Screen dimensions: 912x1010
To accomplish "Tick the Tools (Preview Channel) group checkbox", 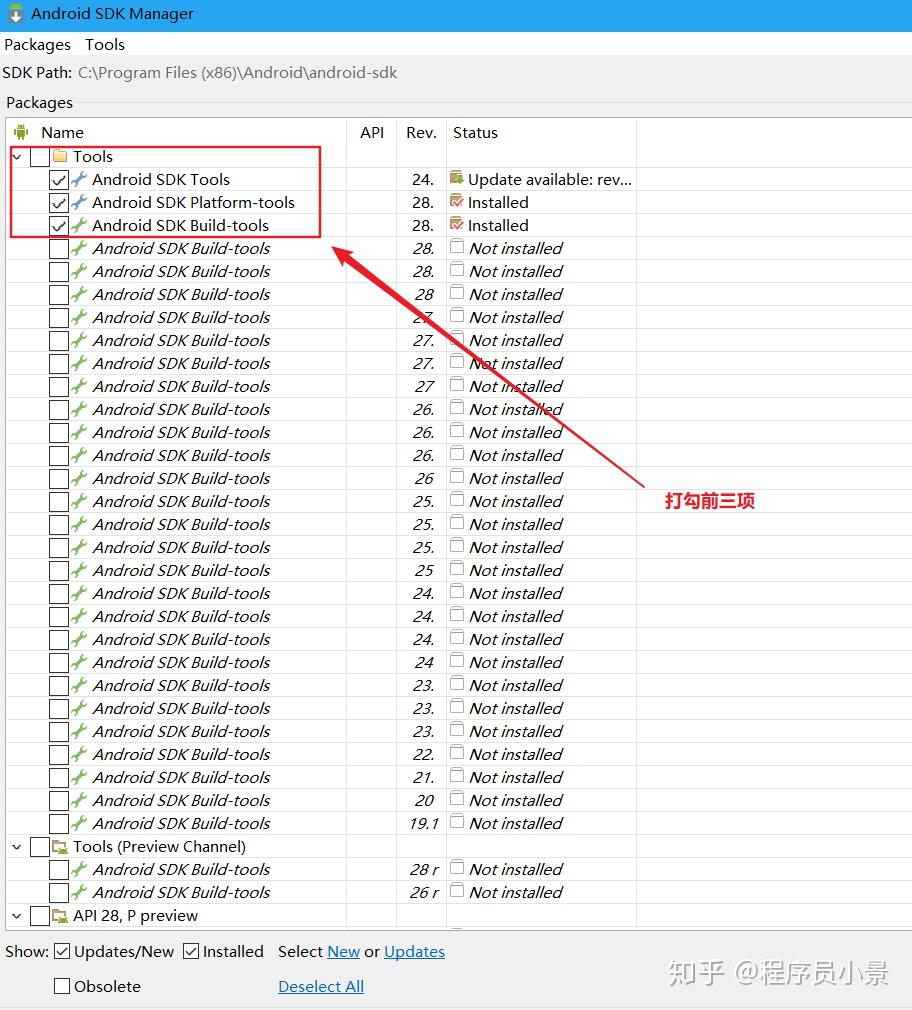I will coord(40,847).
